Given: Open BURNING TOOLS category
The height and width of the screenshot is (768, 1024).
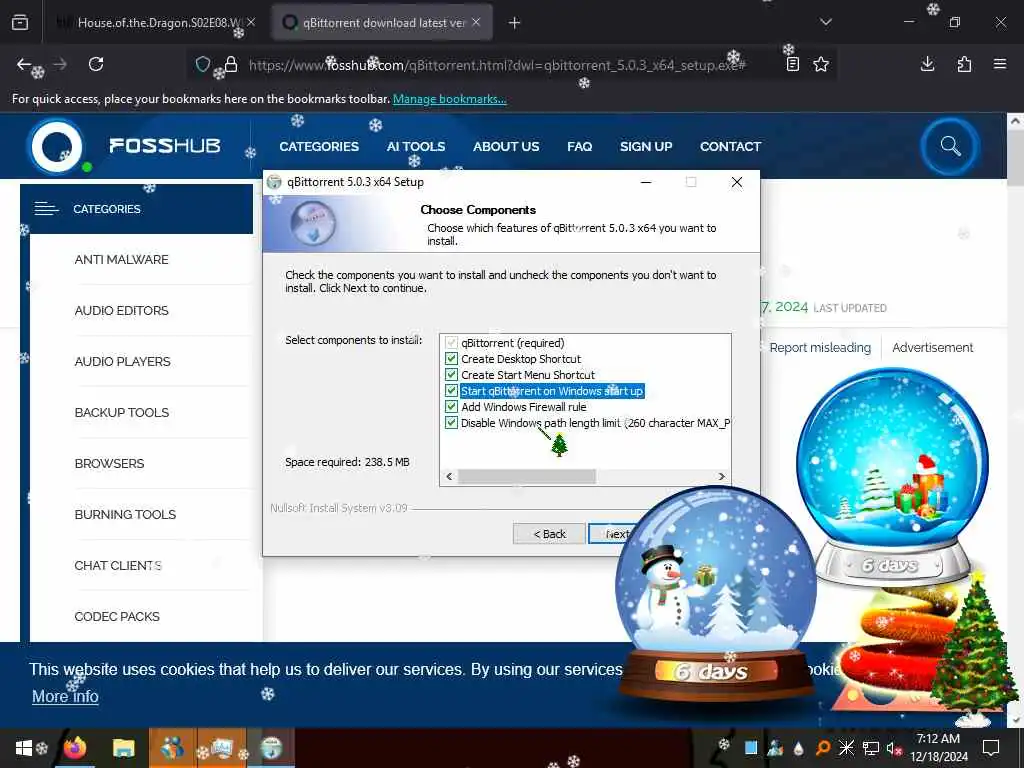Looking at the screenshot, I should point(125,514).
